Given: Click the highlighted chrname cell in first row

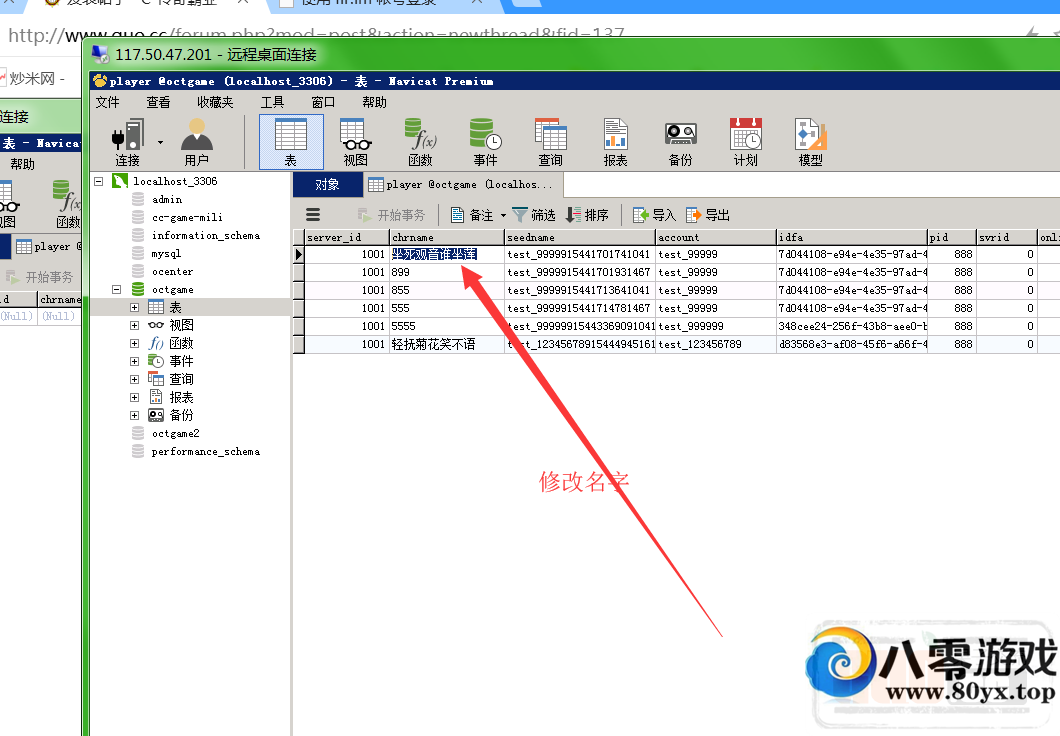Looking at the screenshot, I should (x=447, y=254).
